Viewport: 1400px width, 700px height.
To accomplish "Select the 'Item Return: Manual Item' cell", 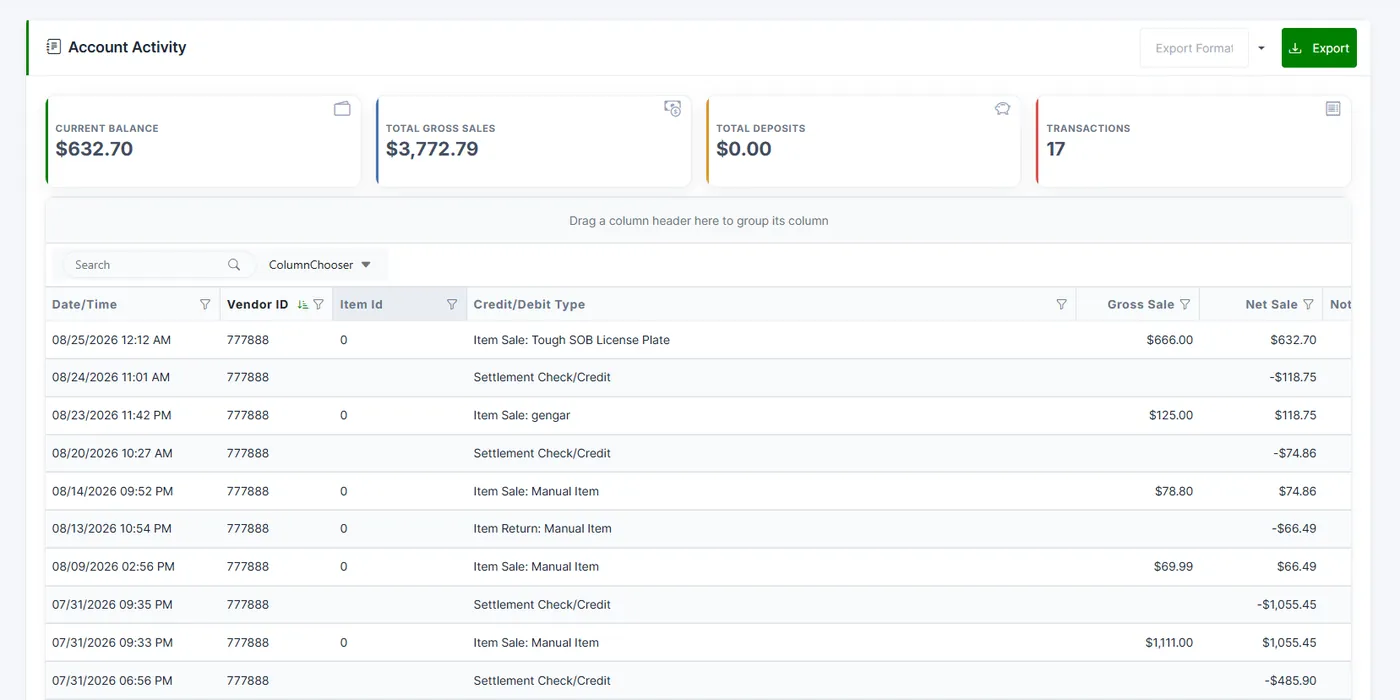I will click(771, 528).
